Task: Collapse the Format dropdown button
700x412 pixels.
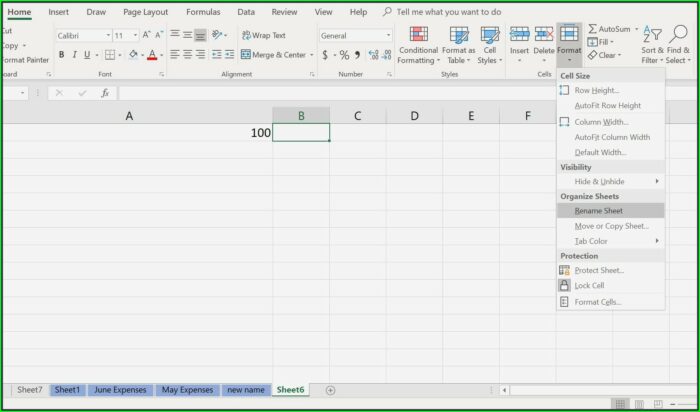Action: tap(569, 44)
